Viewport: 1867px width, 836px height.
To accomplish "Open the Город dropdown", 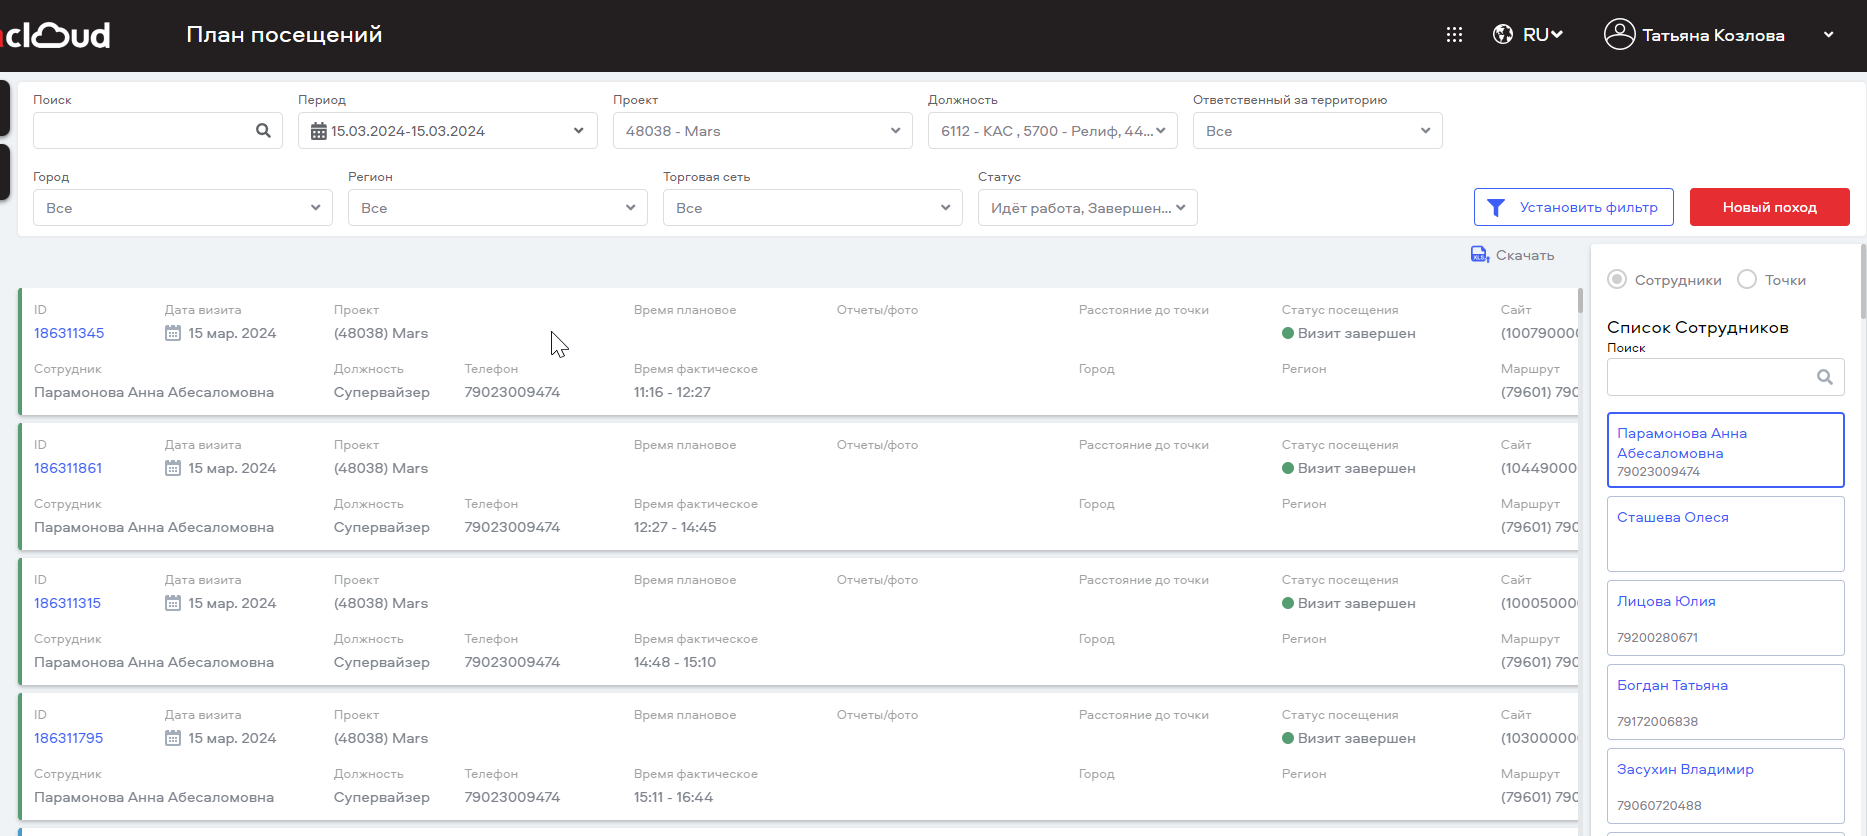I will (183, 208).
